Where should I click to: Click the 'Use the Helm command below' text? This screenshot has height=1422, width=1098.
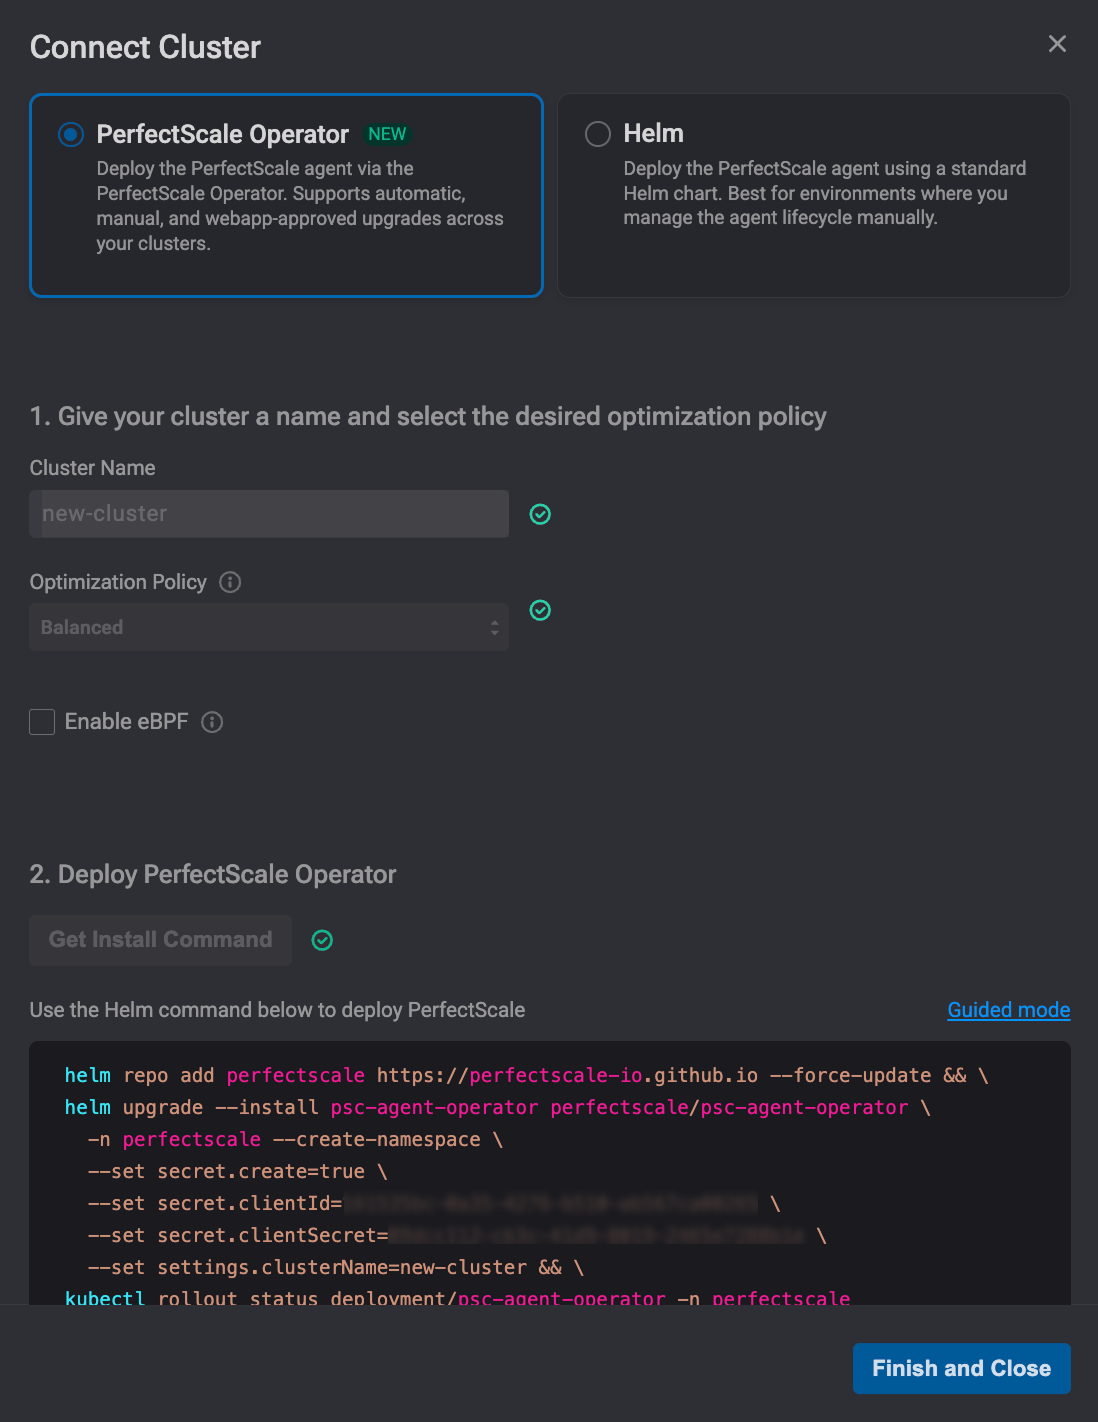click(277, 1010)
